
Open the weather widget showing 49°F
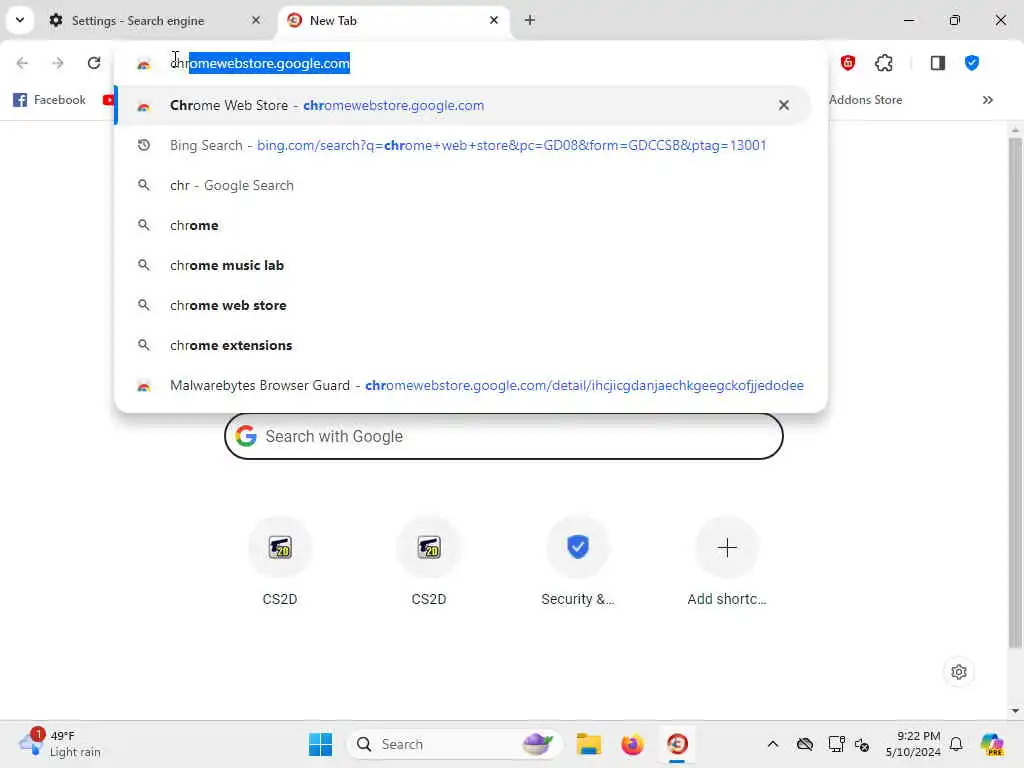point(60,744)
